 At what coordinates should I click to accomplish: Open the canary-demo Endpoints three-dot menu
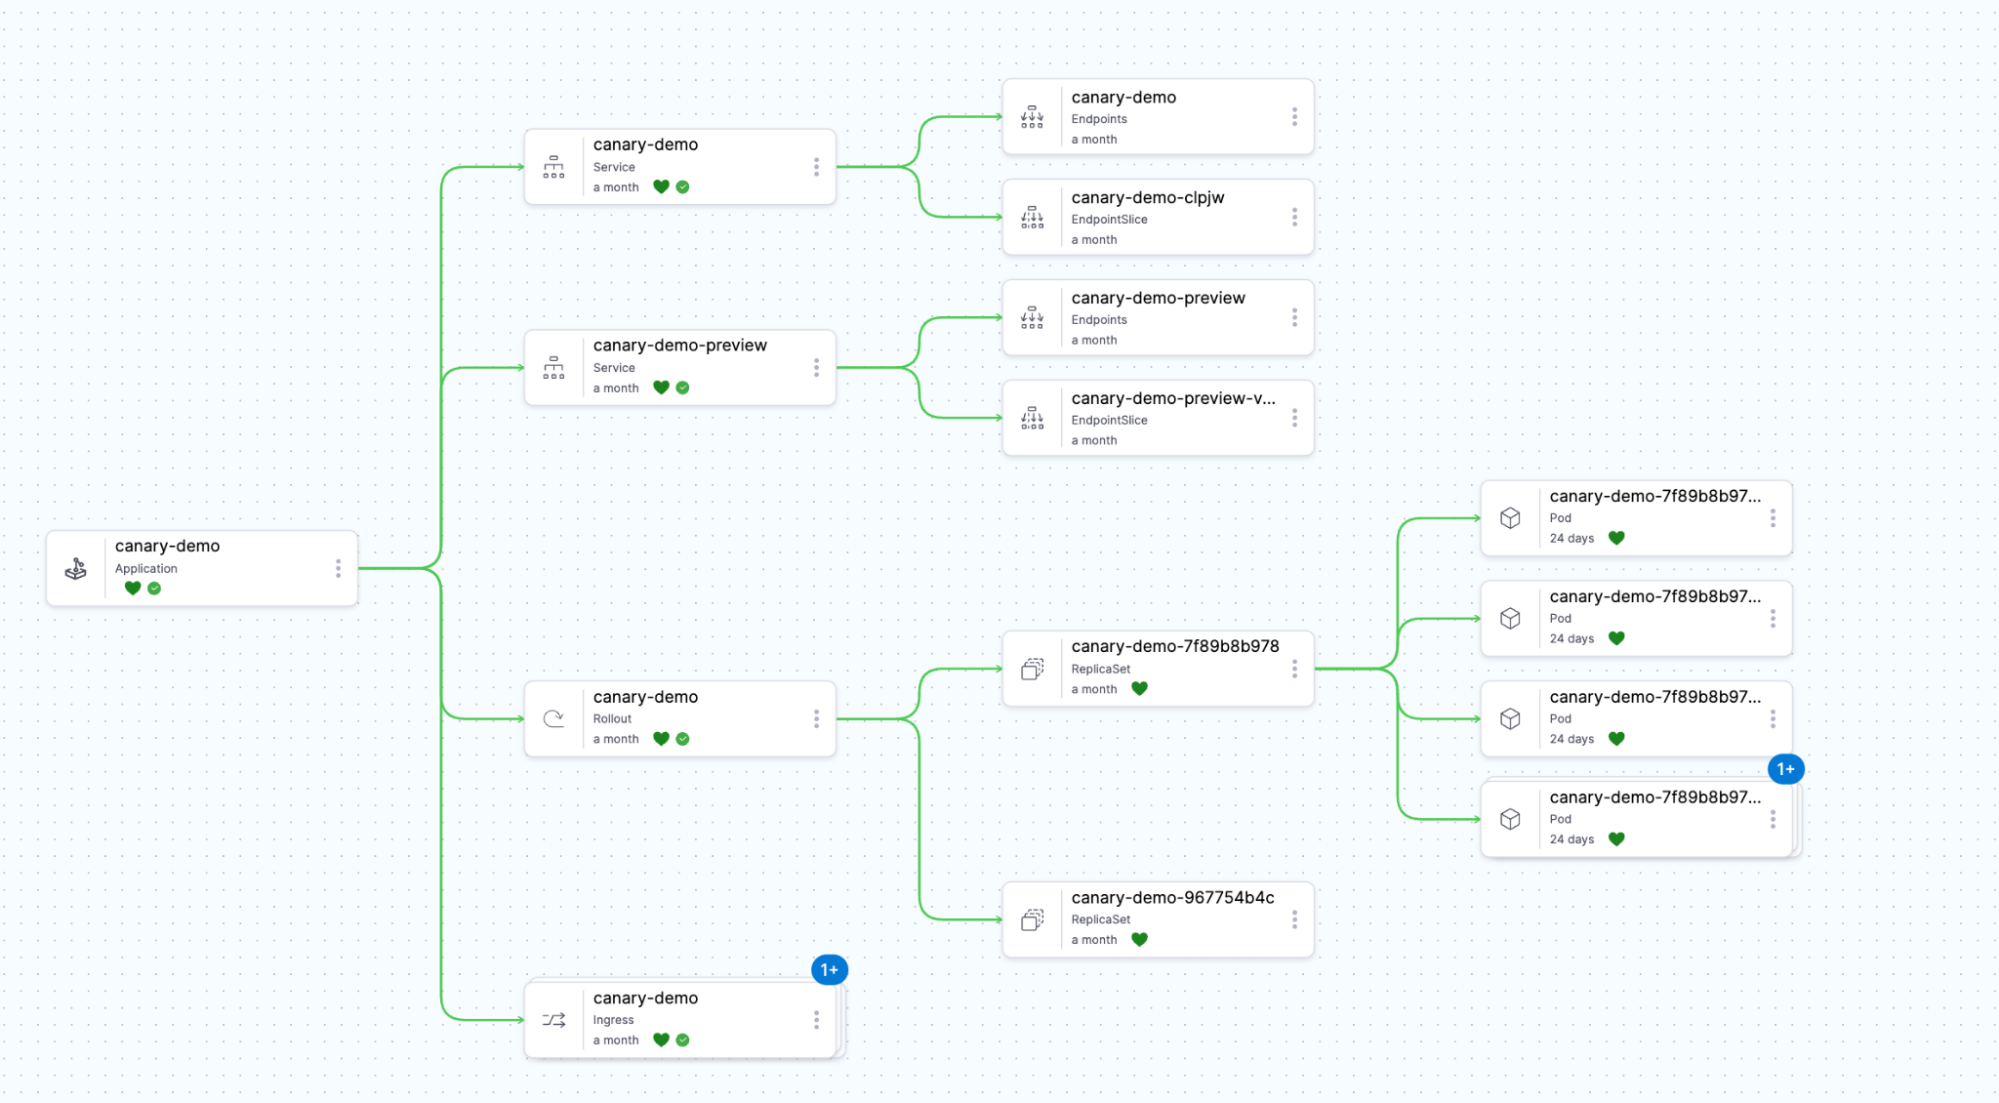pos(1294,117)
